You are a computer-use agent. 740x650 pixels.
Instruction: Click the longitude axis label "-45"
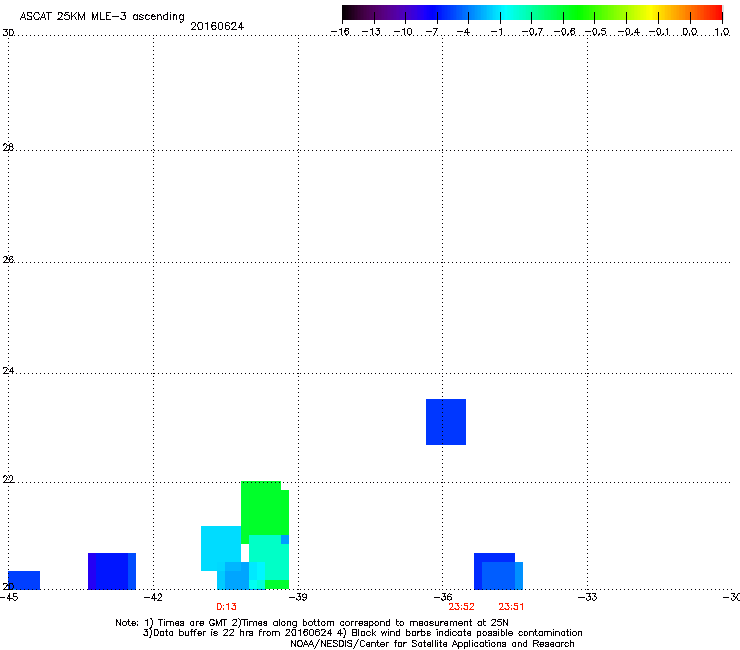tap(9, 597)
